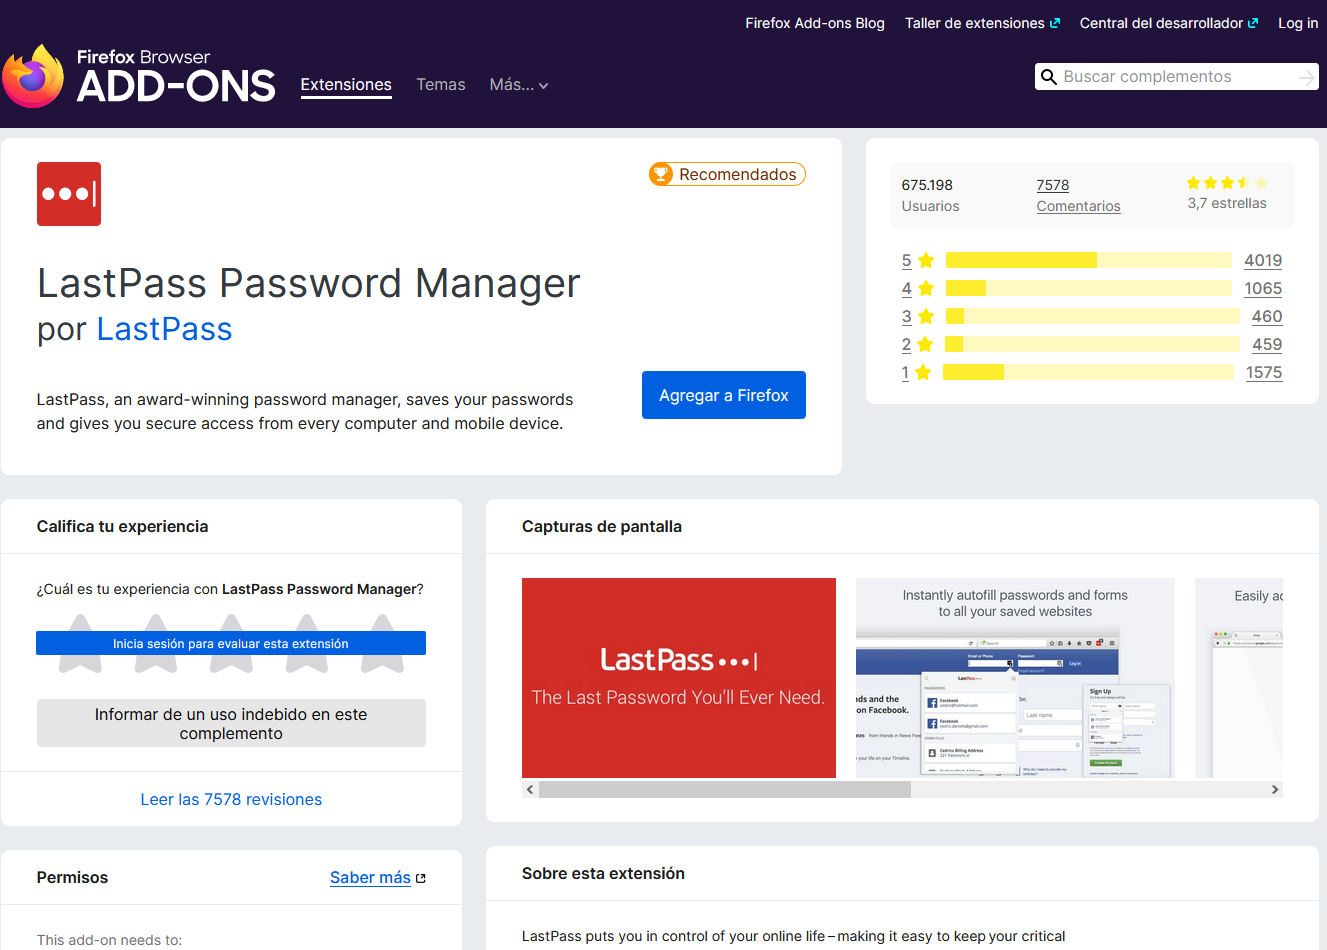Switch to the Temas tab
The image size is (1327, 950).
click(441, 85)
